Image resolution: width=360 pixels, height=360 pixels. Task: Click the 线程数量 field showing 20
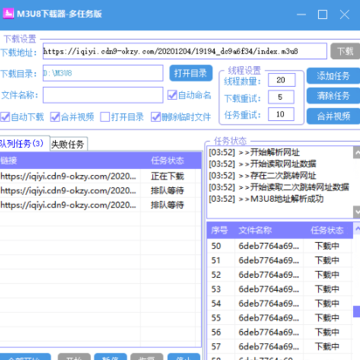281,80
